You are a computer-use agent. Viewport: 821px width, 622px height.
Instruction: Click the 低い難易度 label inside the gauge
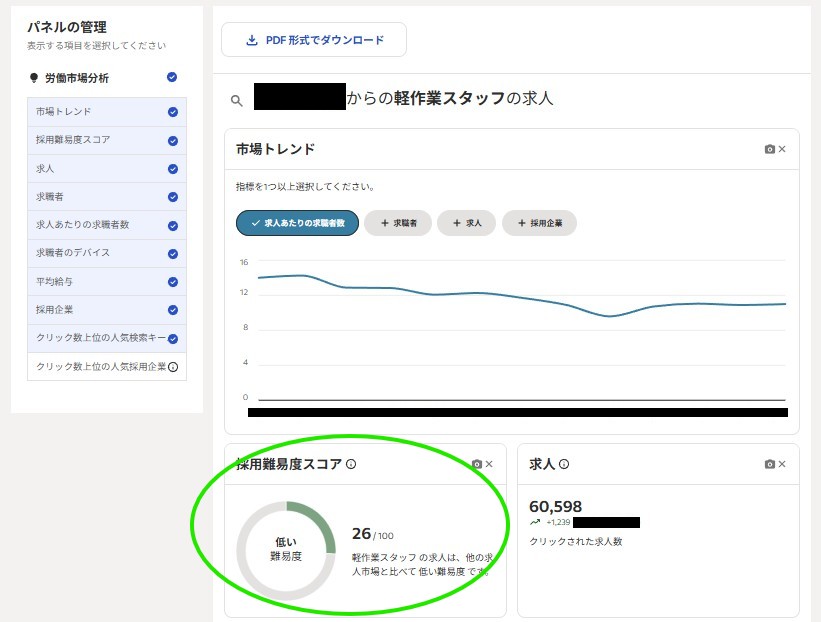point(286,549)
